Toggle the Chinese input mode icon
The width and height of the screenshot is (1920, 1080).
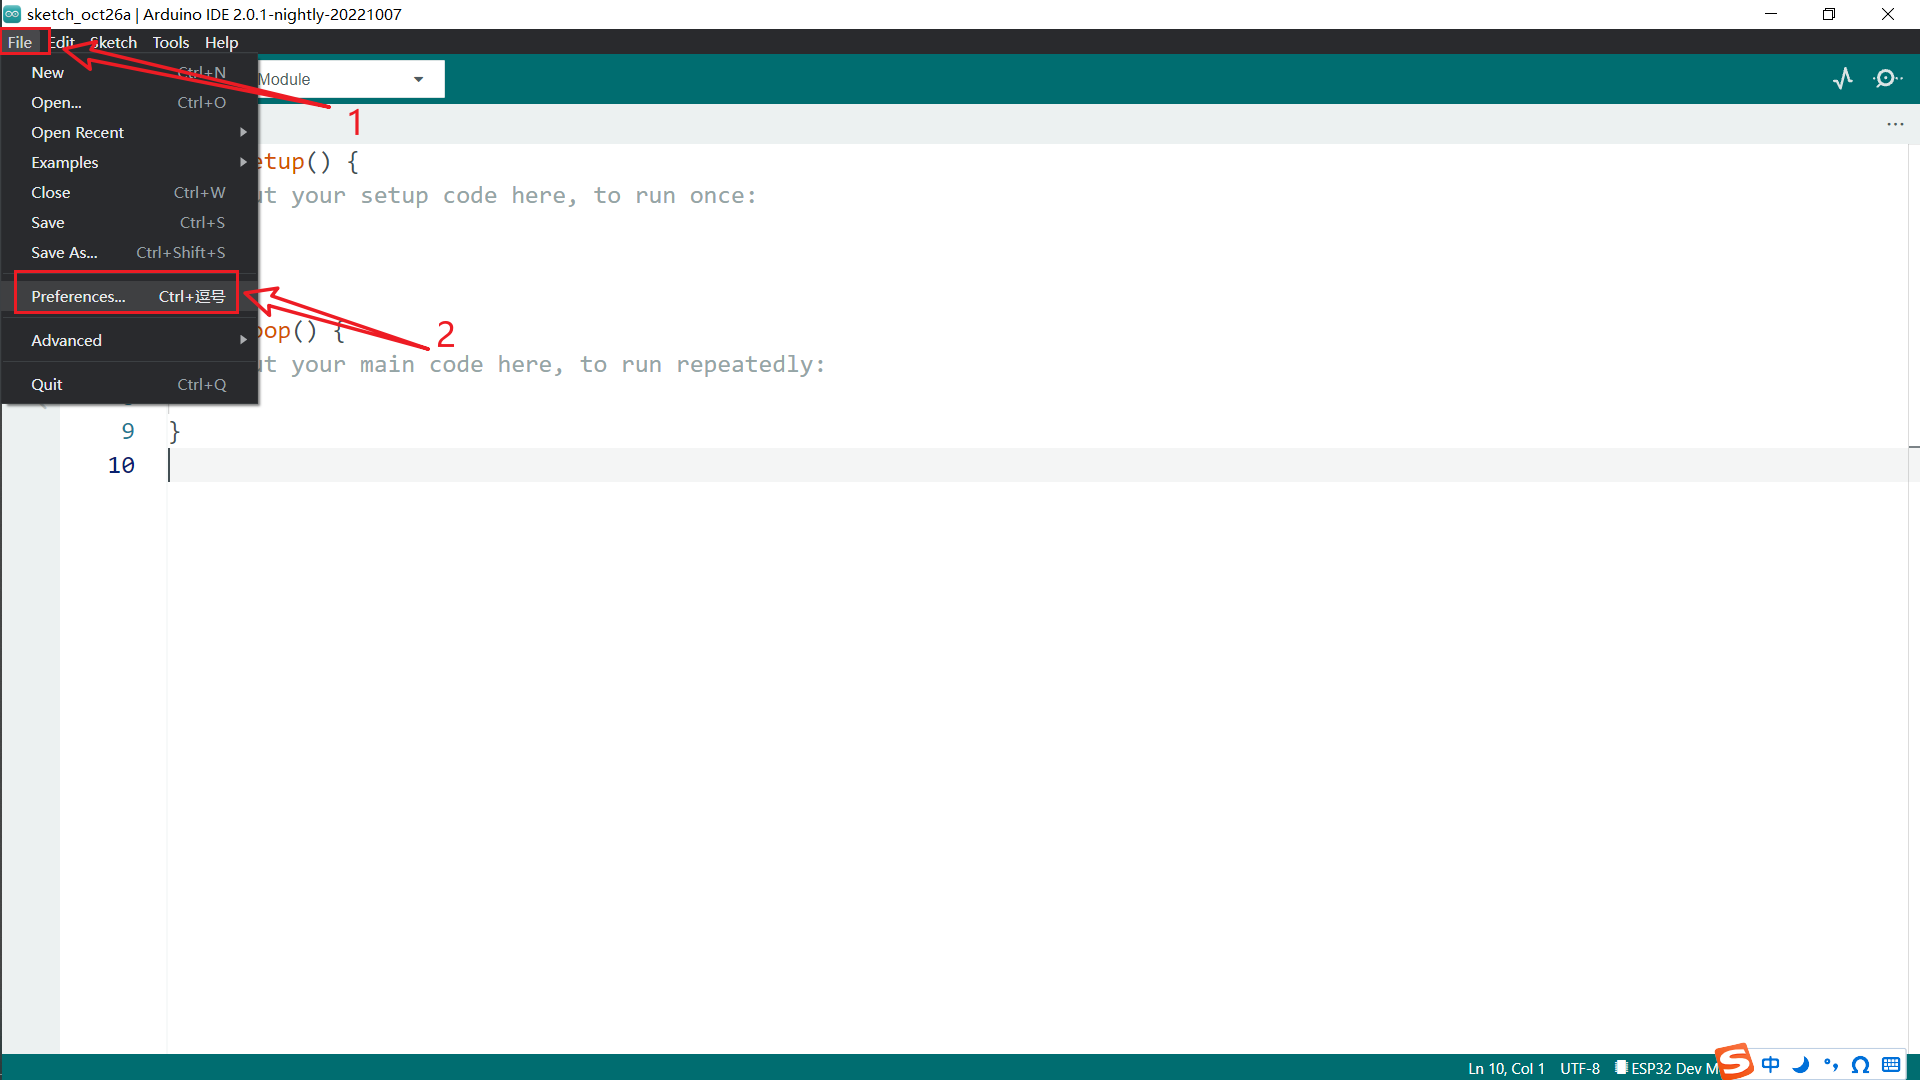(x=1771, y=1065)
